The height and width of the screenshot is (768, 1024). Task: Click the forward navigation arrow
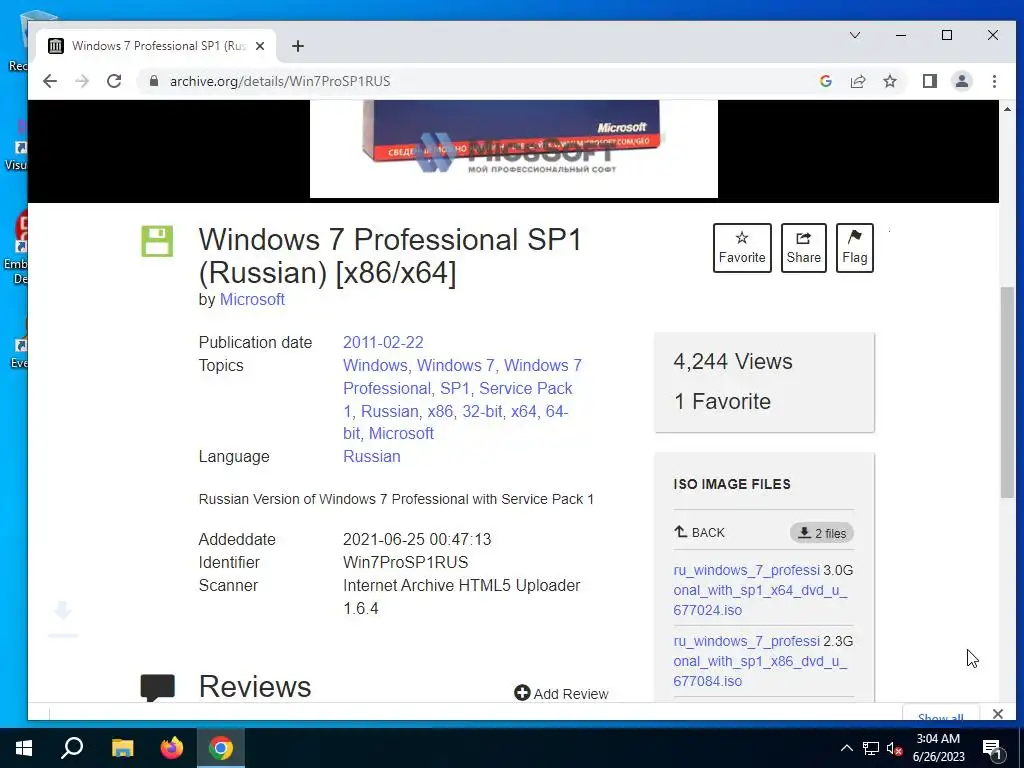[x=82, y=81]
